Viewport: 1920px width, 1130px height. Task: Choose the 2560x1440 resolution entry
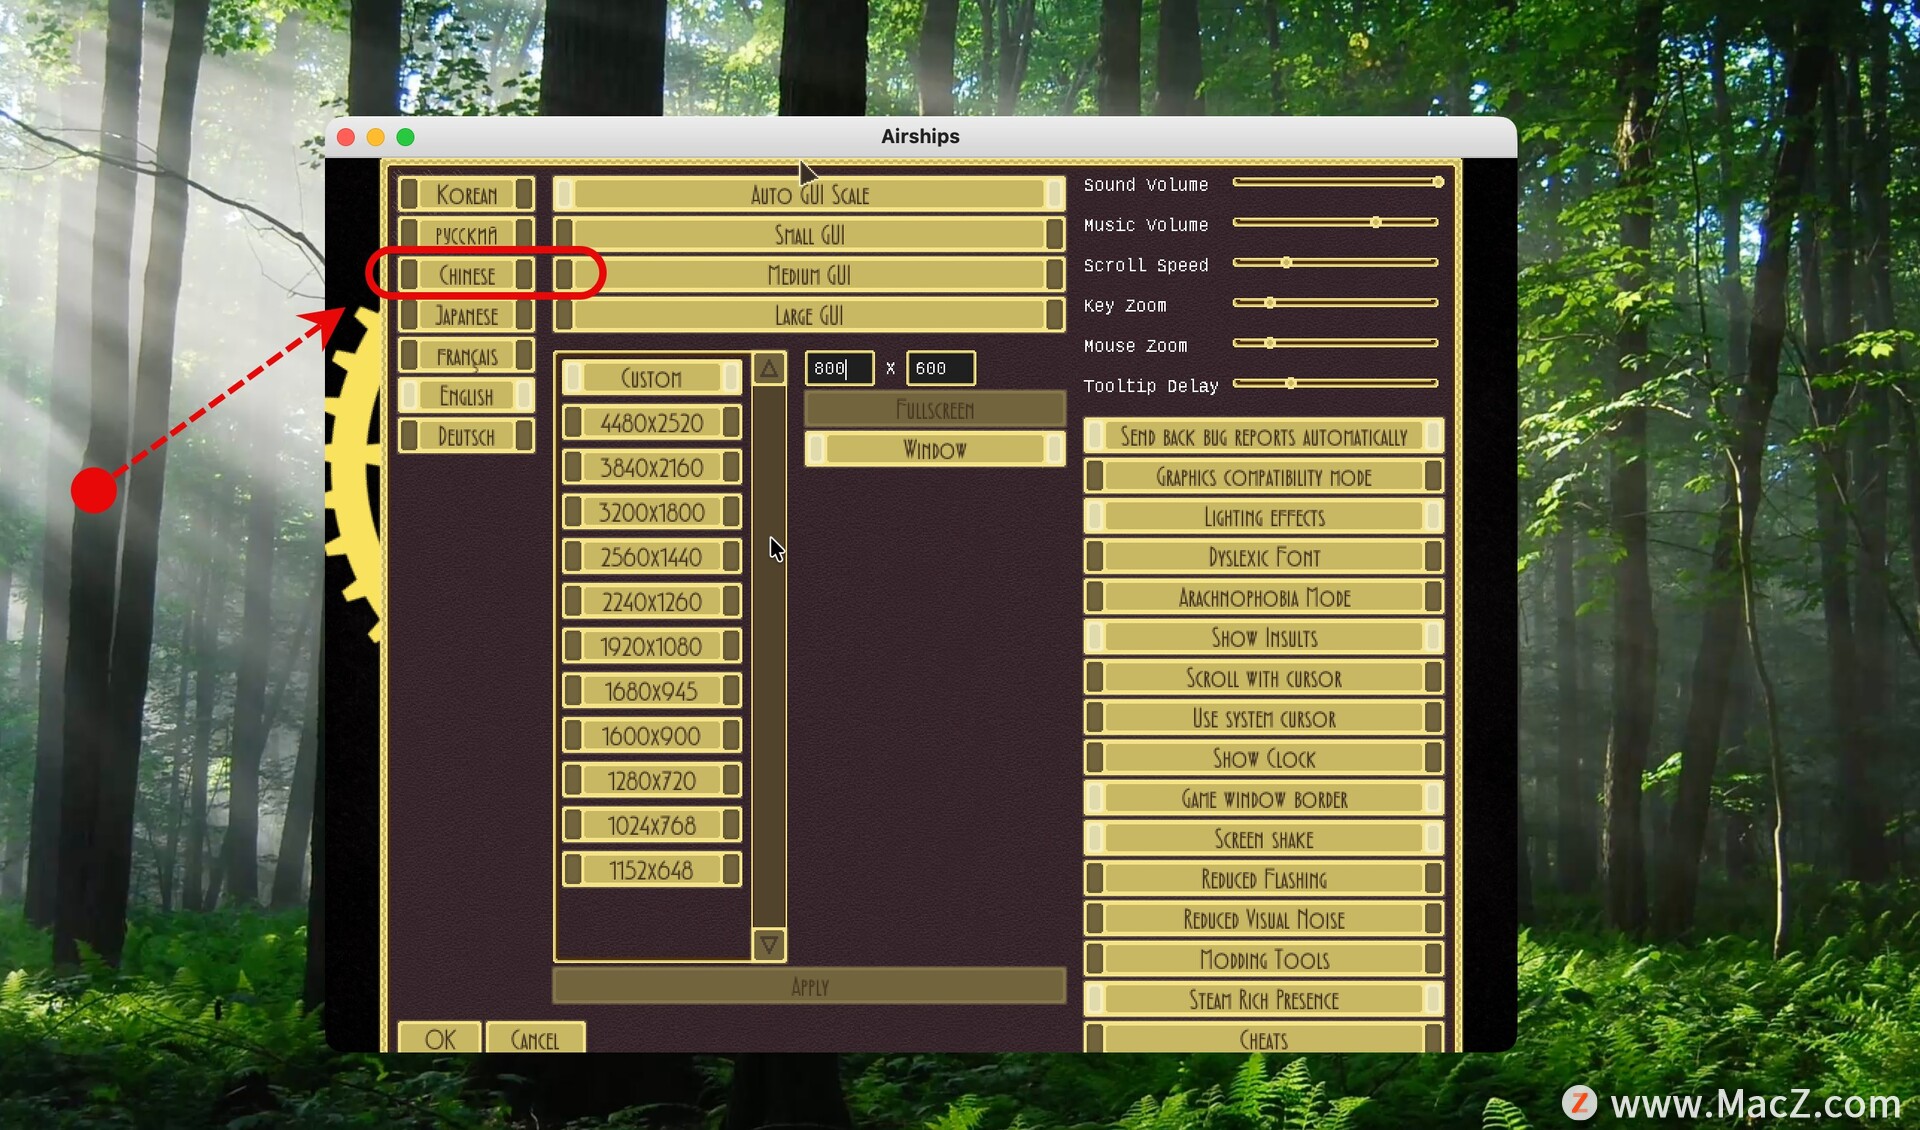click(x=651, y=557)
